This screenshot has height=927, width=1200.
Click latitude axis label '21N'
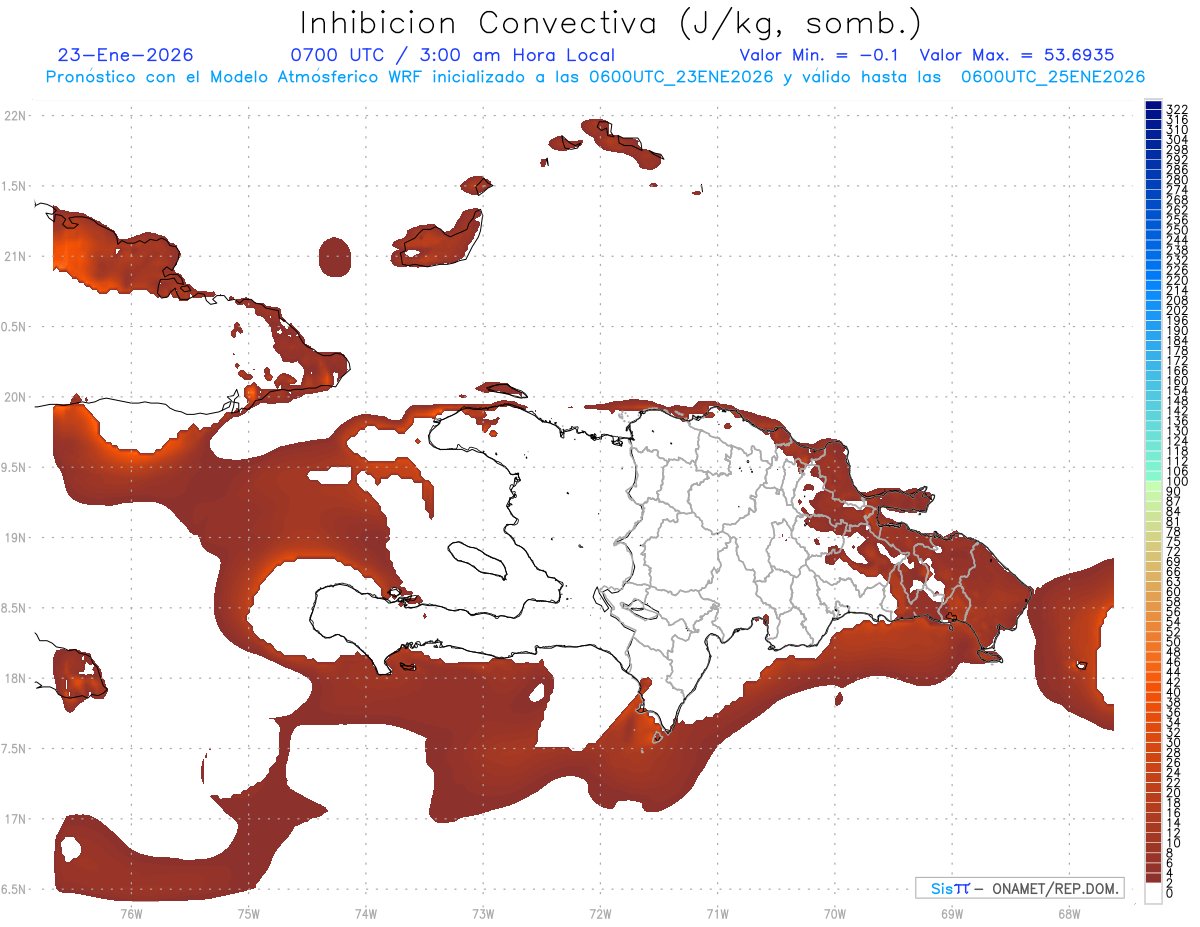click(16, 256)
